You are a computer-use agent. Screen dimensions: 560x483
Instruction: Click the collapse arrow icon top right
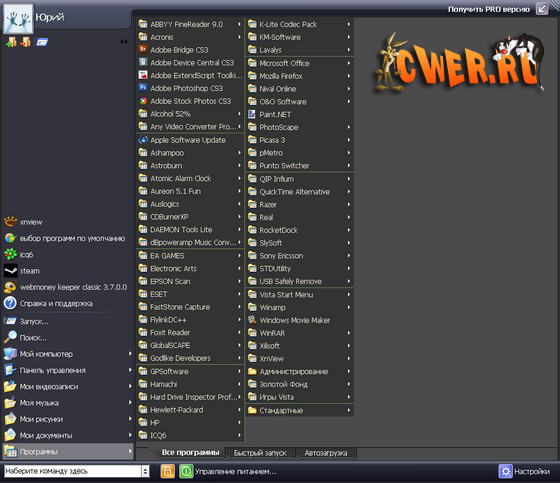(x=541, y=9)
